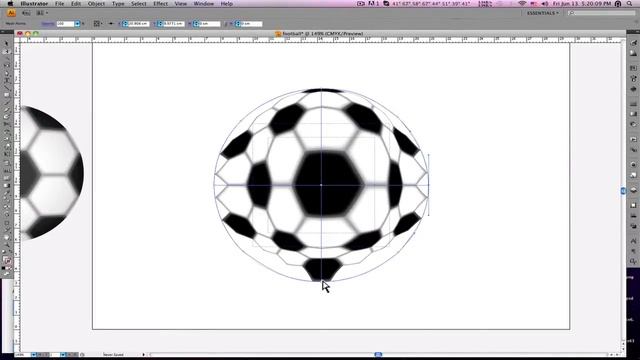Open the Window menu

click(x=204, y=4)
